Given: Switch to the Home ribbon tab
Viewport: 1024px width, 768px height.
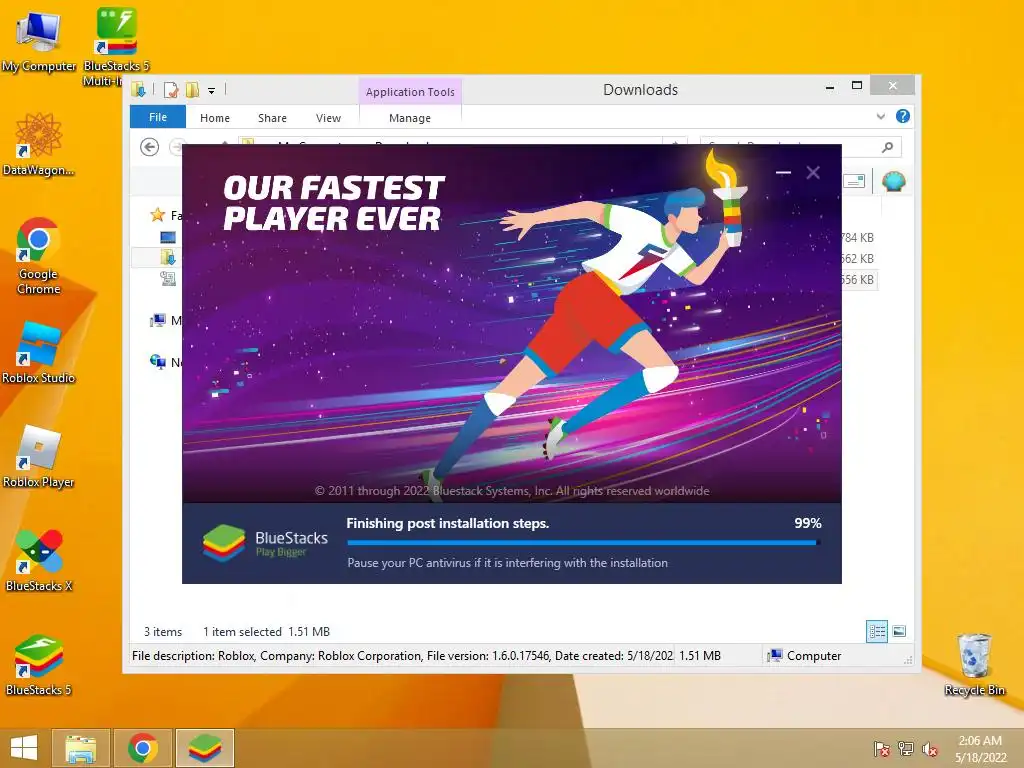Looking at the screenshot, I should pos(215,118).
